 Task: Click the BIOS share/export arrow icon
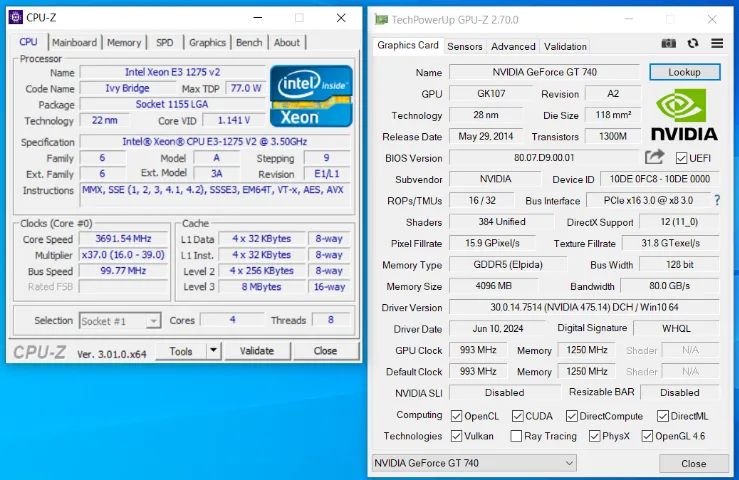click(x=654, y=157)
